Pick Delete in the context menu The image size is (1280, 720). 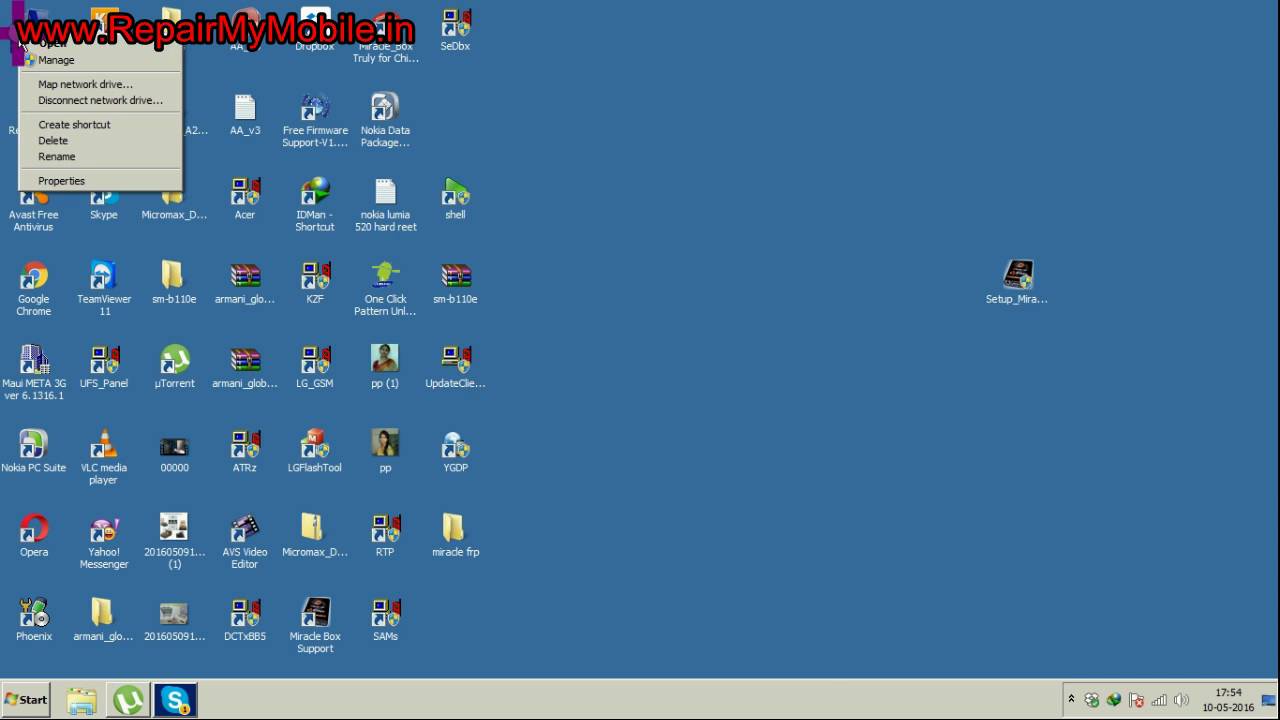pyautogui.click(x=100, y=140)
